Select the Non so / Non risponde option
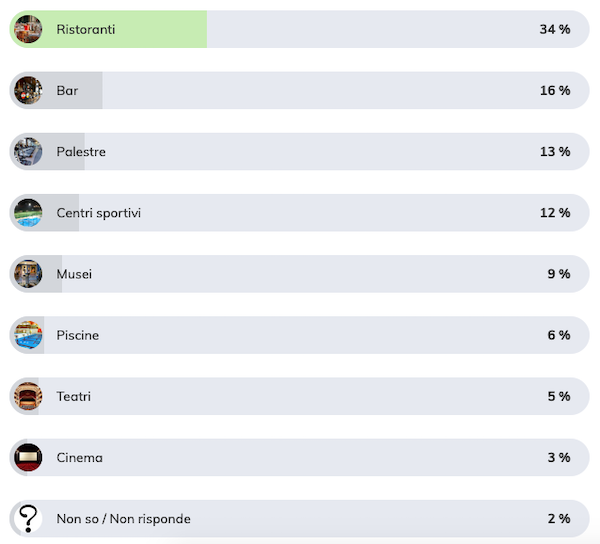The width and height of the screenshot is (600, 544). point(299,519)
